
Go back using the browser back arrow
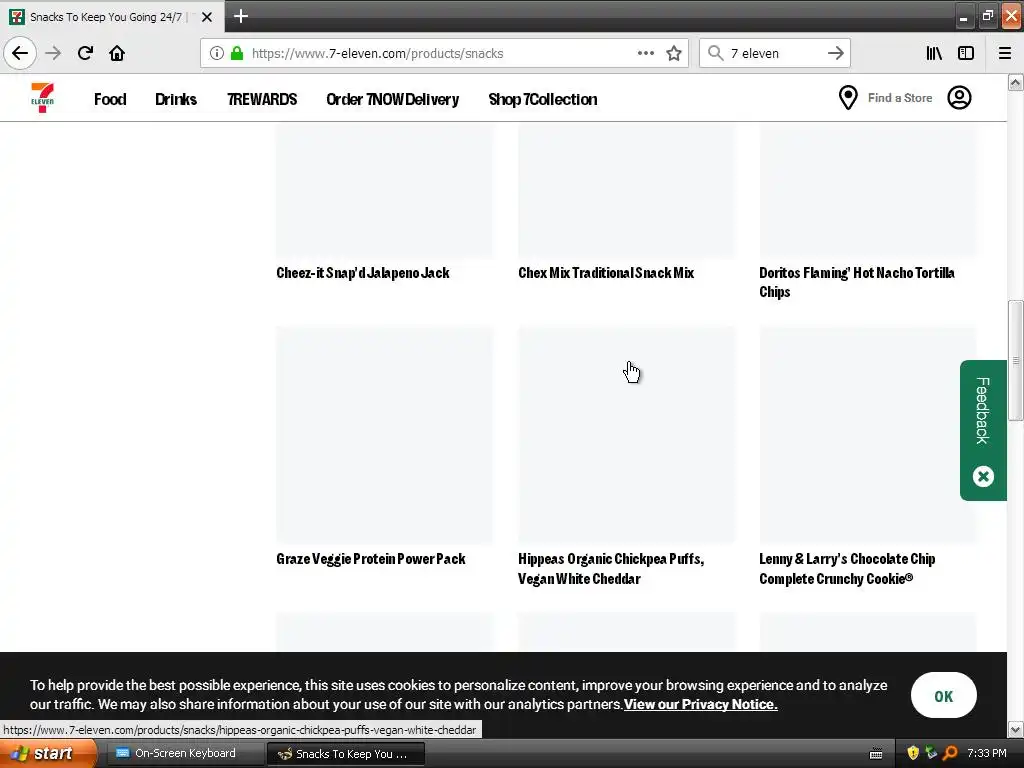[20, 53]
